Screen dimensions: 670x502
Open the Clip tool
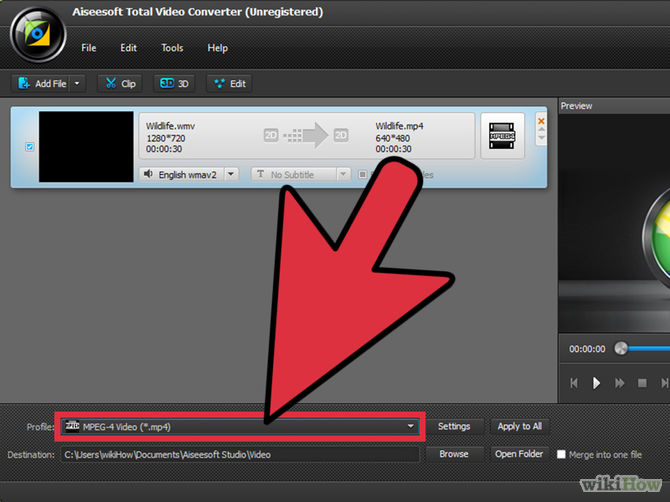coord(120,83)
